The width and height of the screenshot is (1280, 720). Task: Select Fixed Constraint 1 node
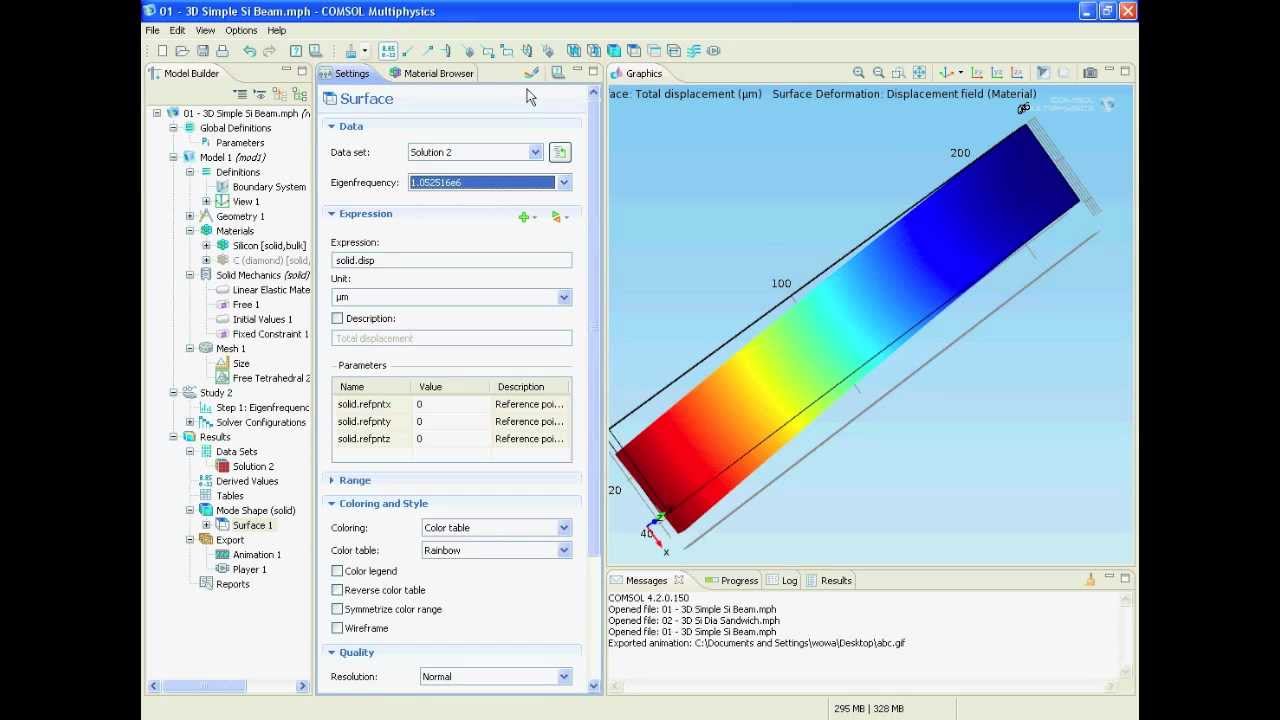262,334
